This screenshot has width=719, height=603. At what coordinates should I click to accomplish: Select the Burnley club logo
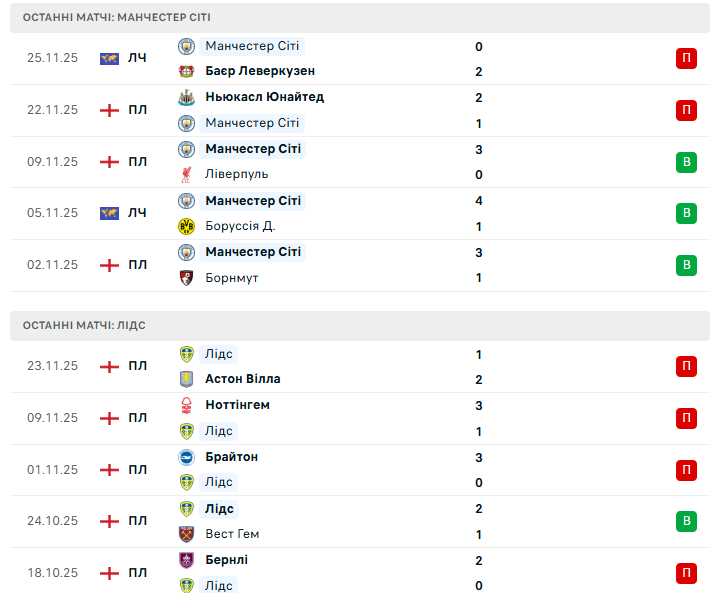pyautogui.click(x=186, y=560)
